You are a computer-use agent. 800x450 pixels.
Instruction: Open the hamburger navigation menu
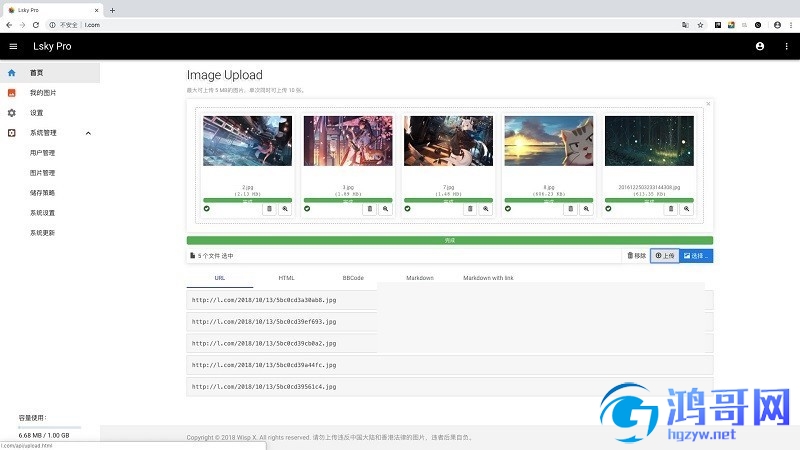[13, 46]
